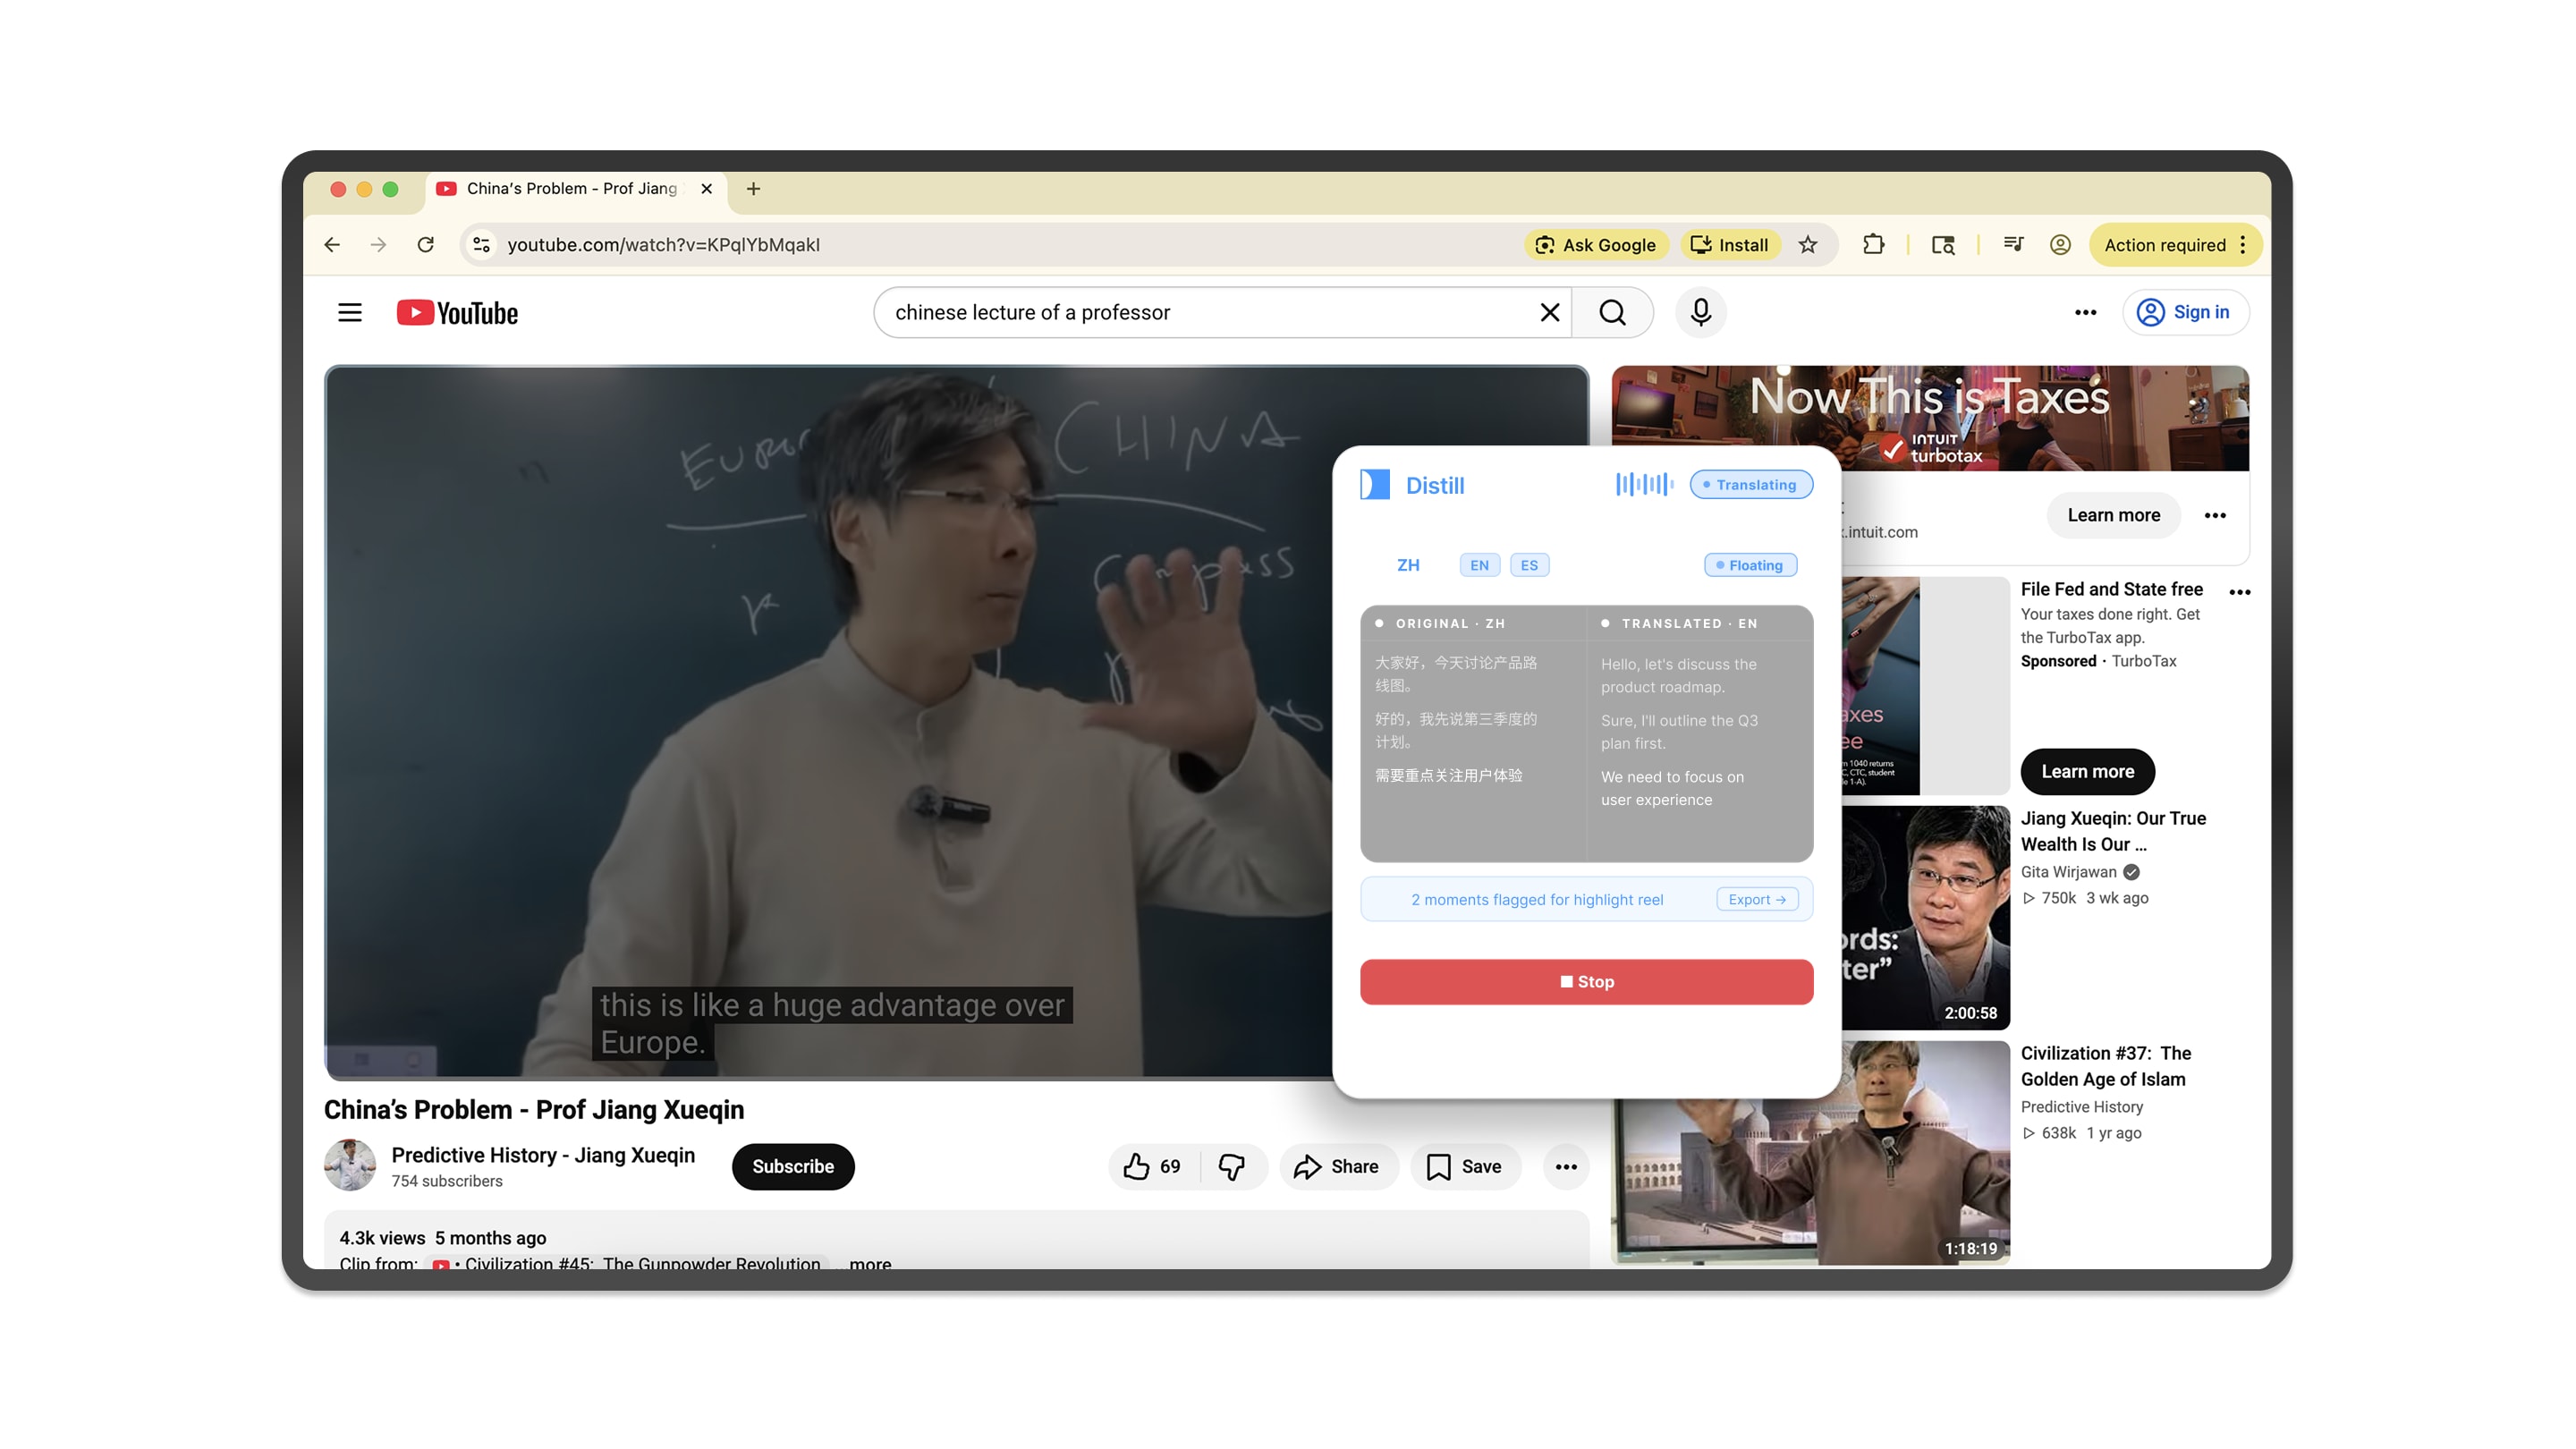Open Civilization #45 Gunpowder Revolution clip link
The width and height of the screenshot is (2576, 1449).
point(628,1262)
